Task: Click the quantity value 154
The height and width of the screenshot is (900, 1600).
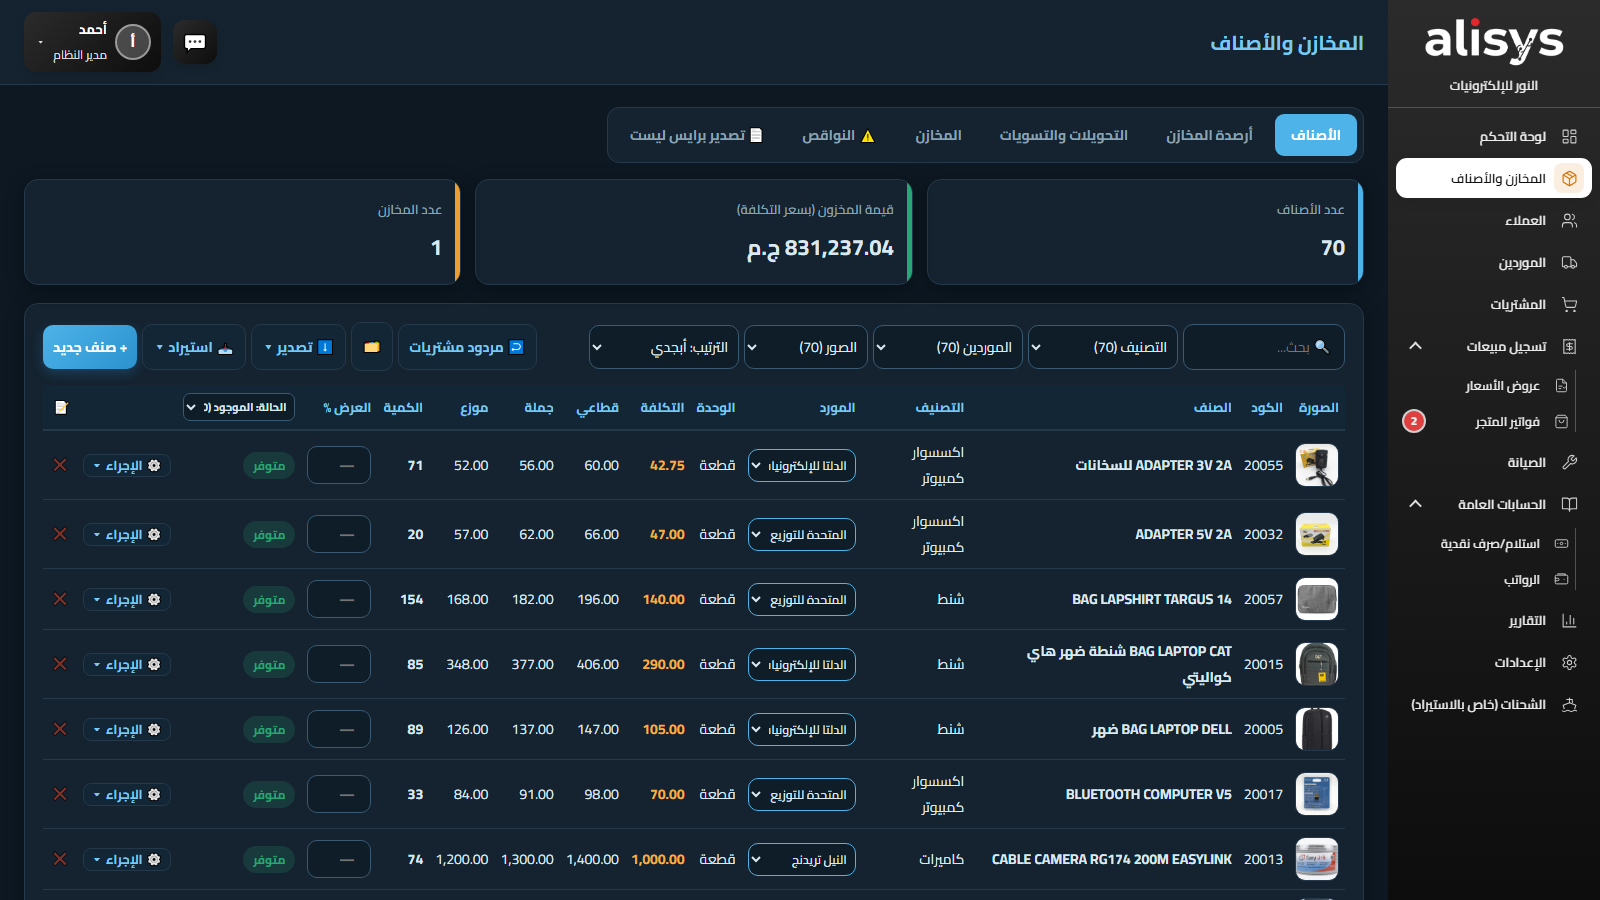Action: [412, 599]
